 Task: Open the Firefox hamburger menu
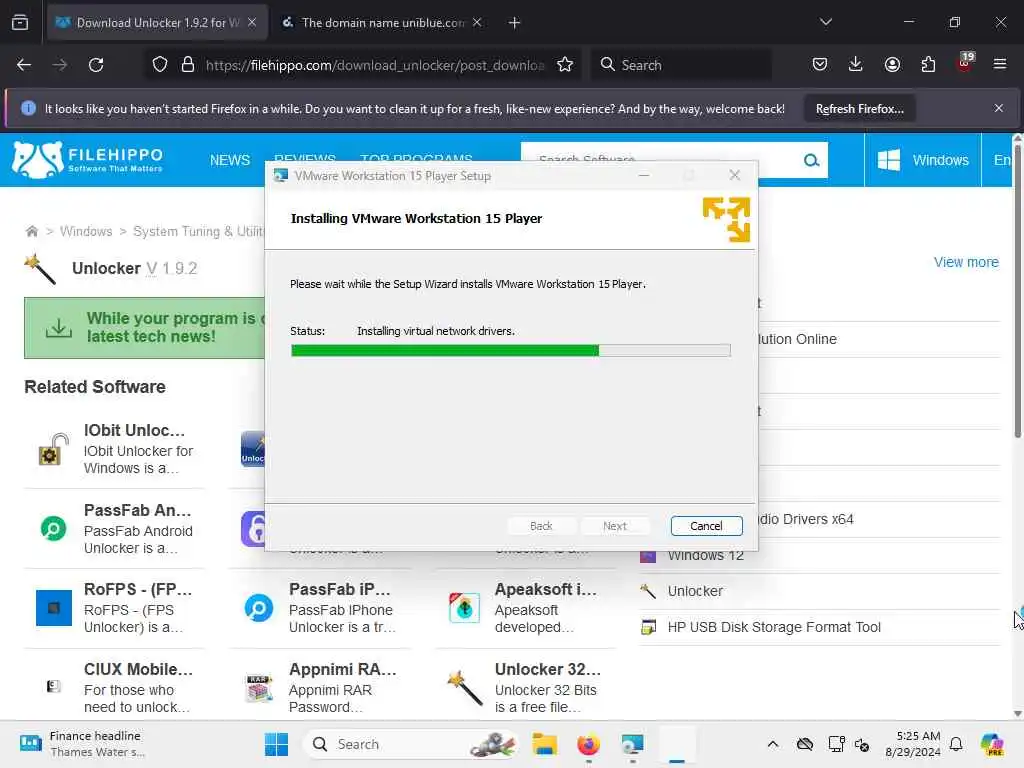coord(1000,65)
